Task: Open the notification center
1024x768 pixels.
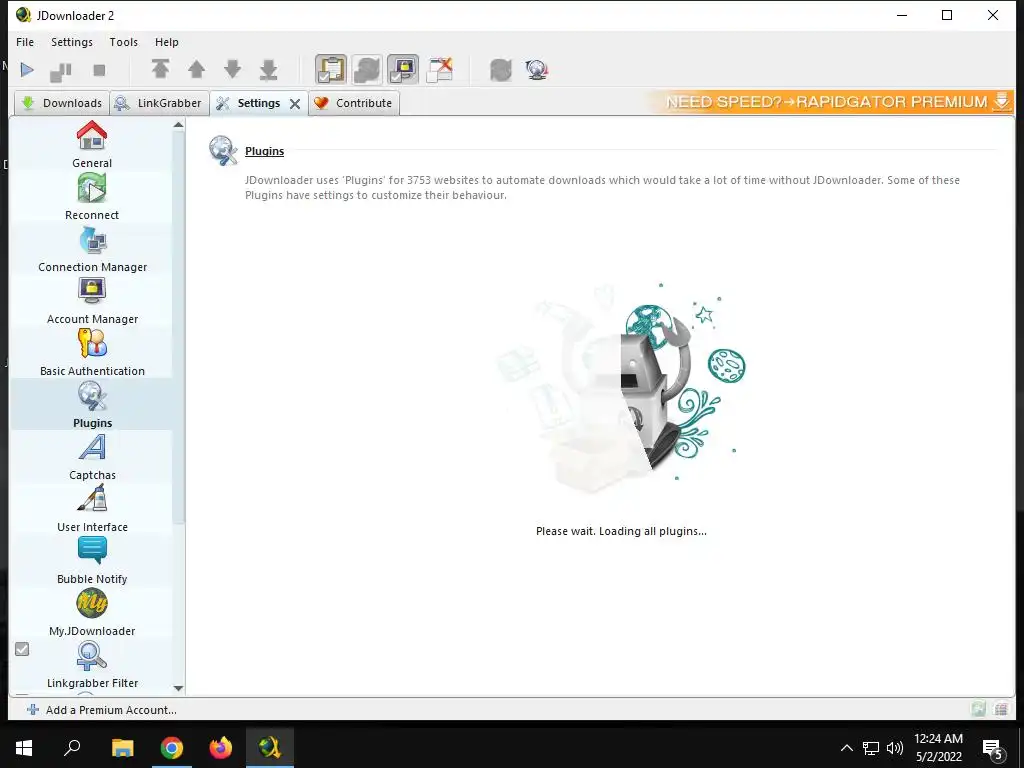Action: tap(993, 749)
